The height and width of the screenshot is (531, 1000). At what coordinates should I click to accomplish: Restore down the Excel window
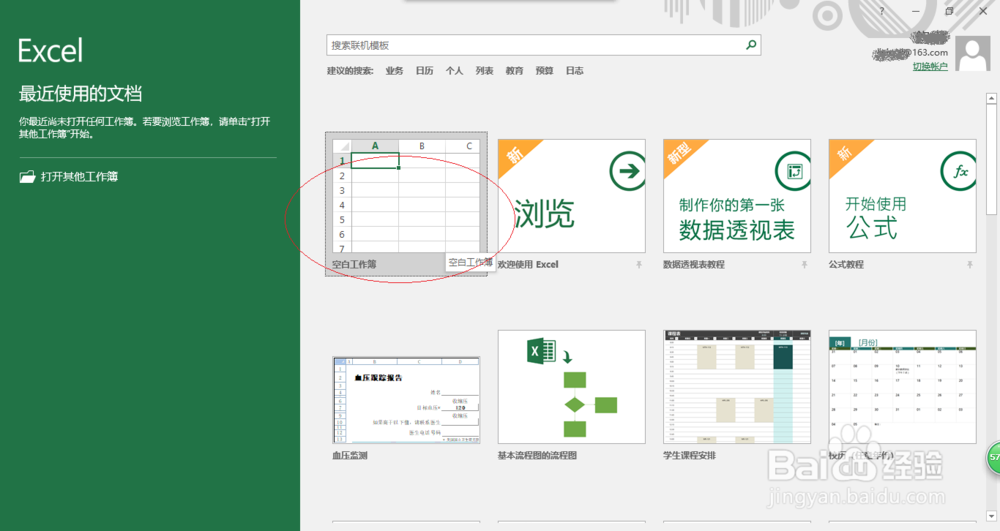pos(949,11)
